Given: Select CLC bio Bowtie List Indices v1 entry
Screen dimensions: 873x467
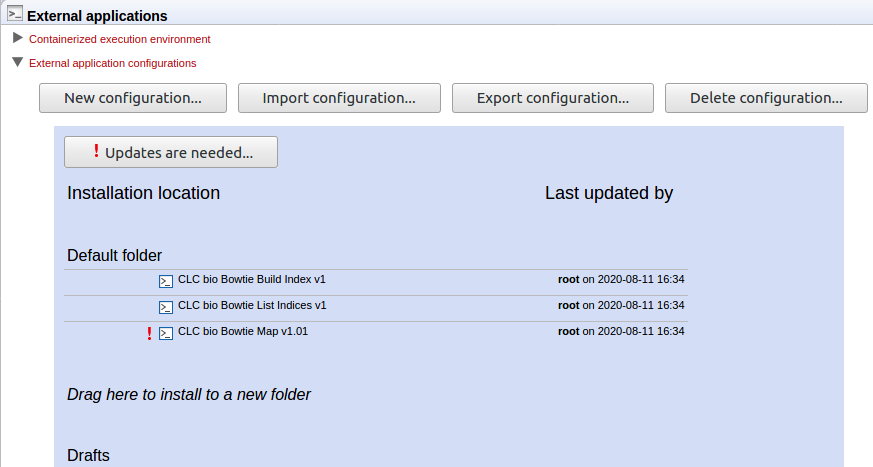Looking at the screenshot, I should click(252, 306).
